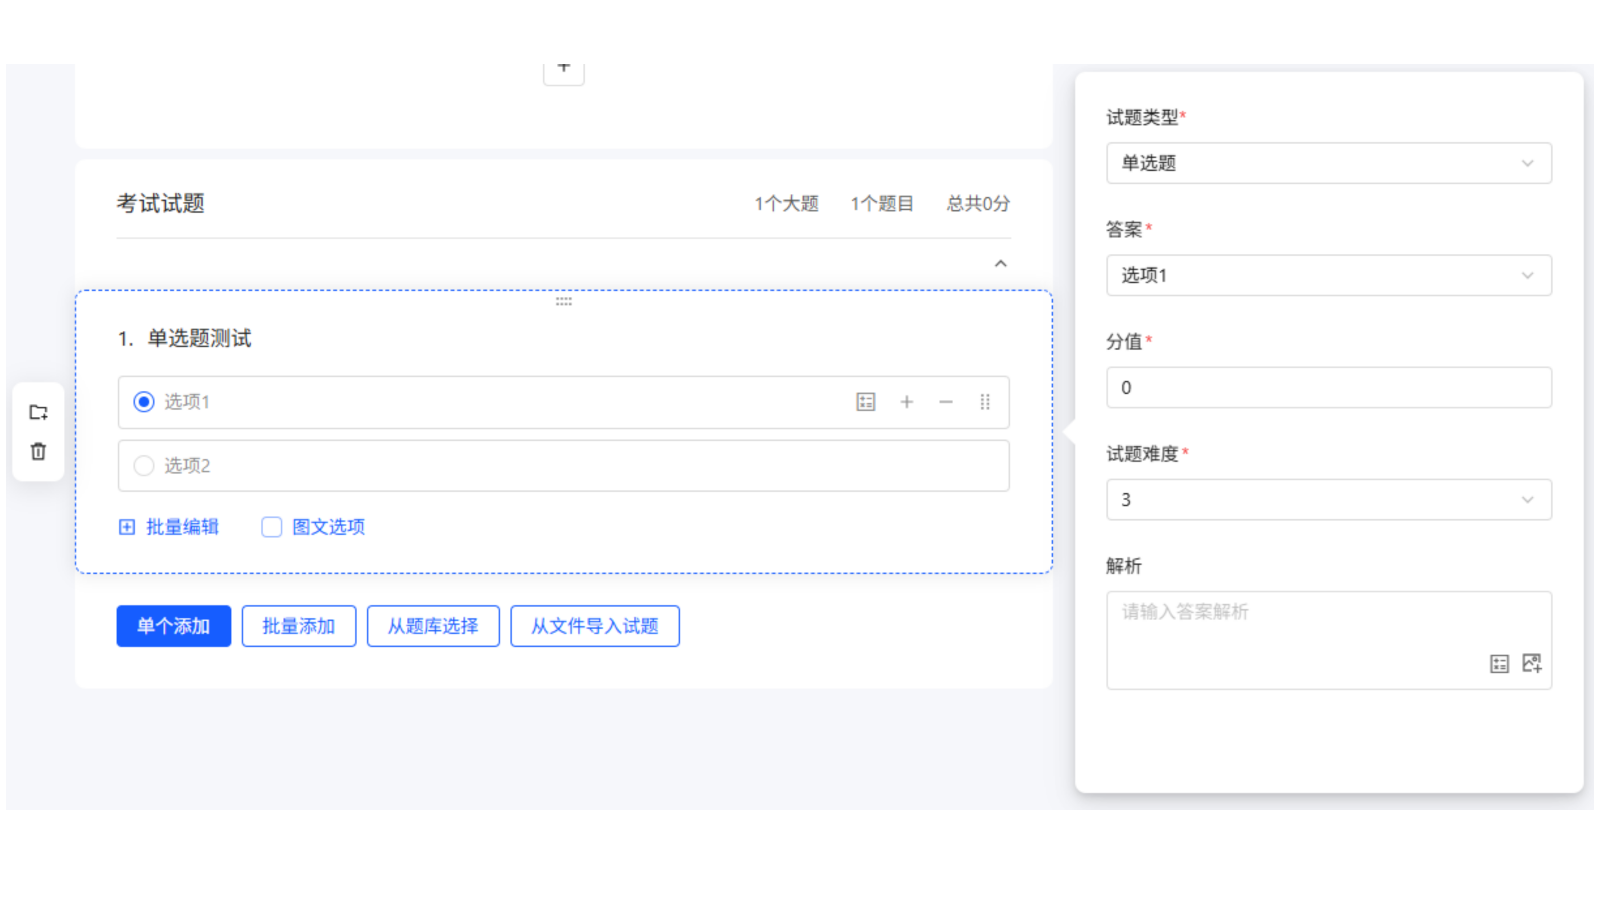Delete the question with the trash icon

tap(38, 451)
